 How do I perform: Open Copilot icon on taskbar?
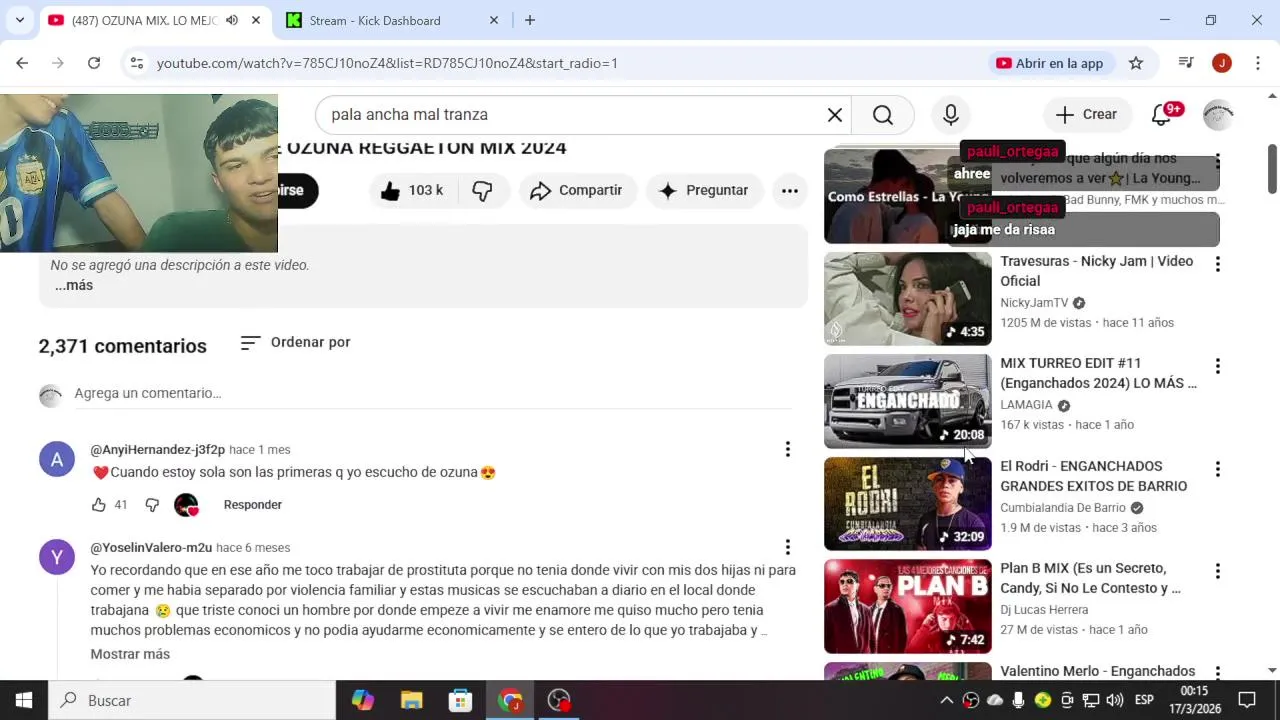point(362,700)
